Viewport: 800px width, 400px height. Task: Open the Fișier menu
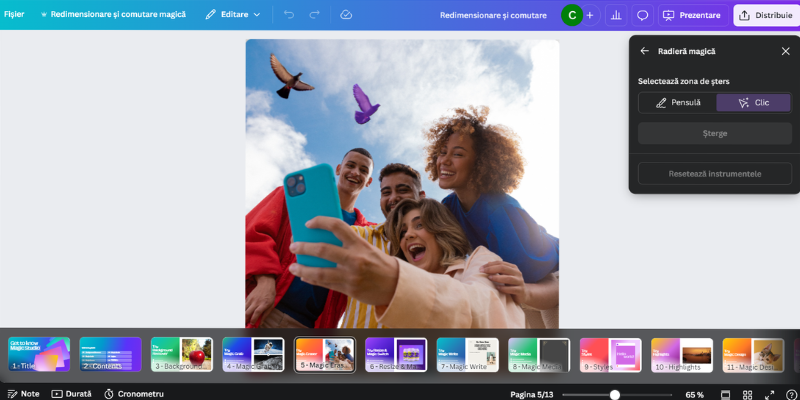(x=14, y=15)
